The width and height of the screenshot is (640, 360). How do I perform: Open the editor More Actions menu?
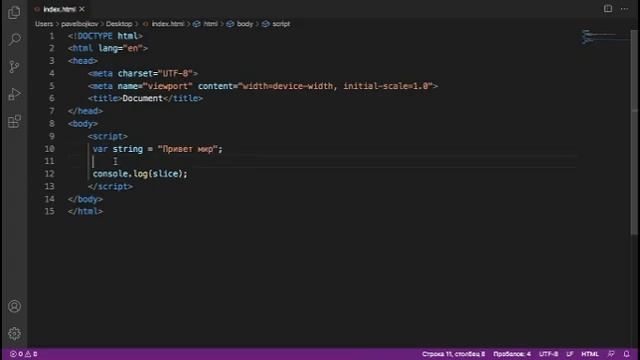tap(624, 9)
